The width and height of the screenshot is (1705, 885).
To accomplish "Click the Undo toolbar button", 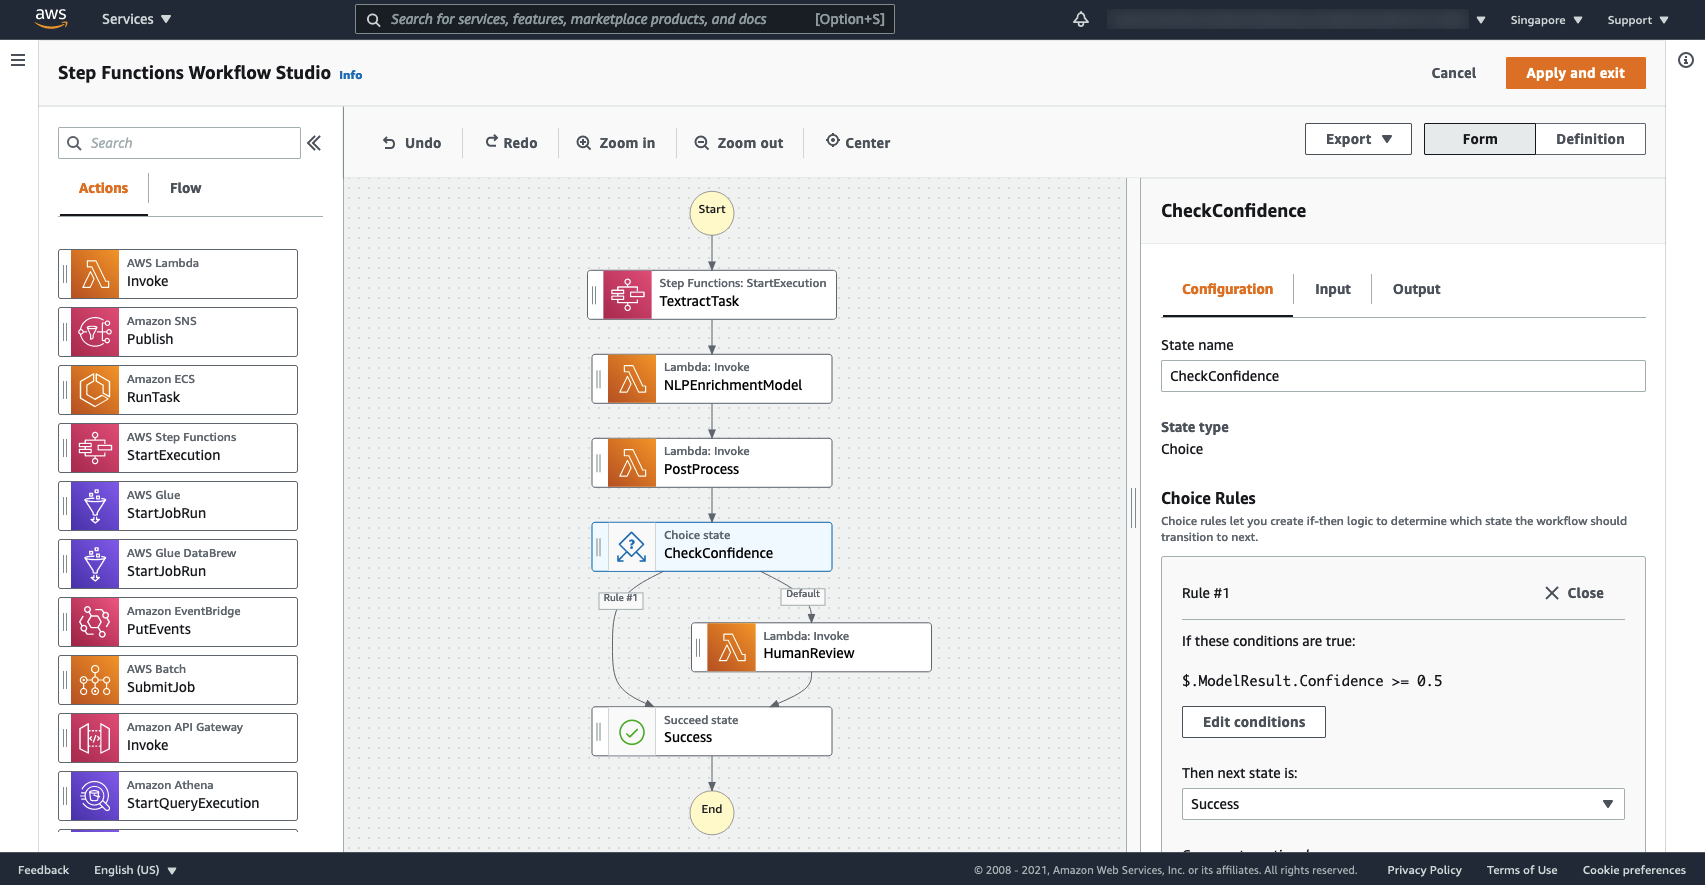I will [412, 143].
